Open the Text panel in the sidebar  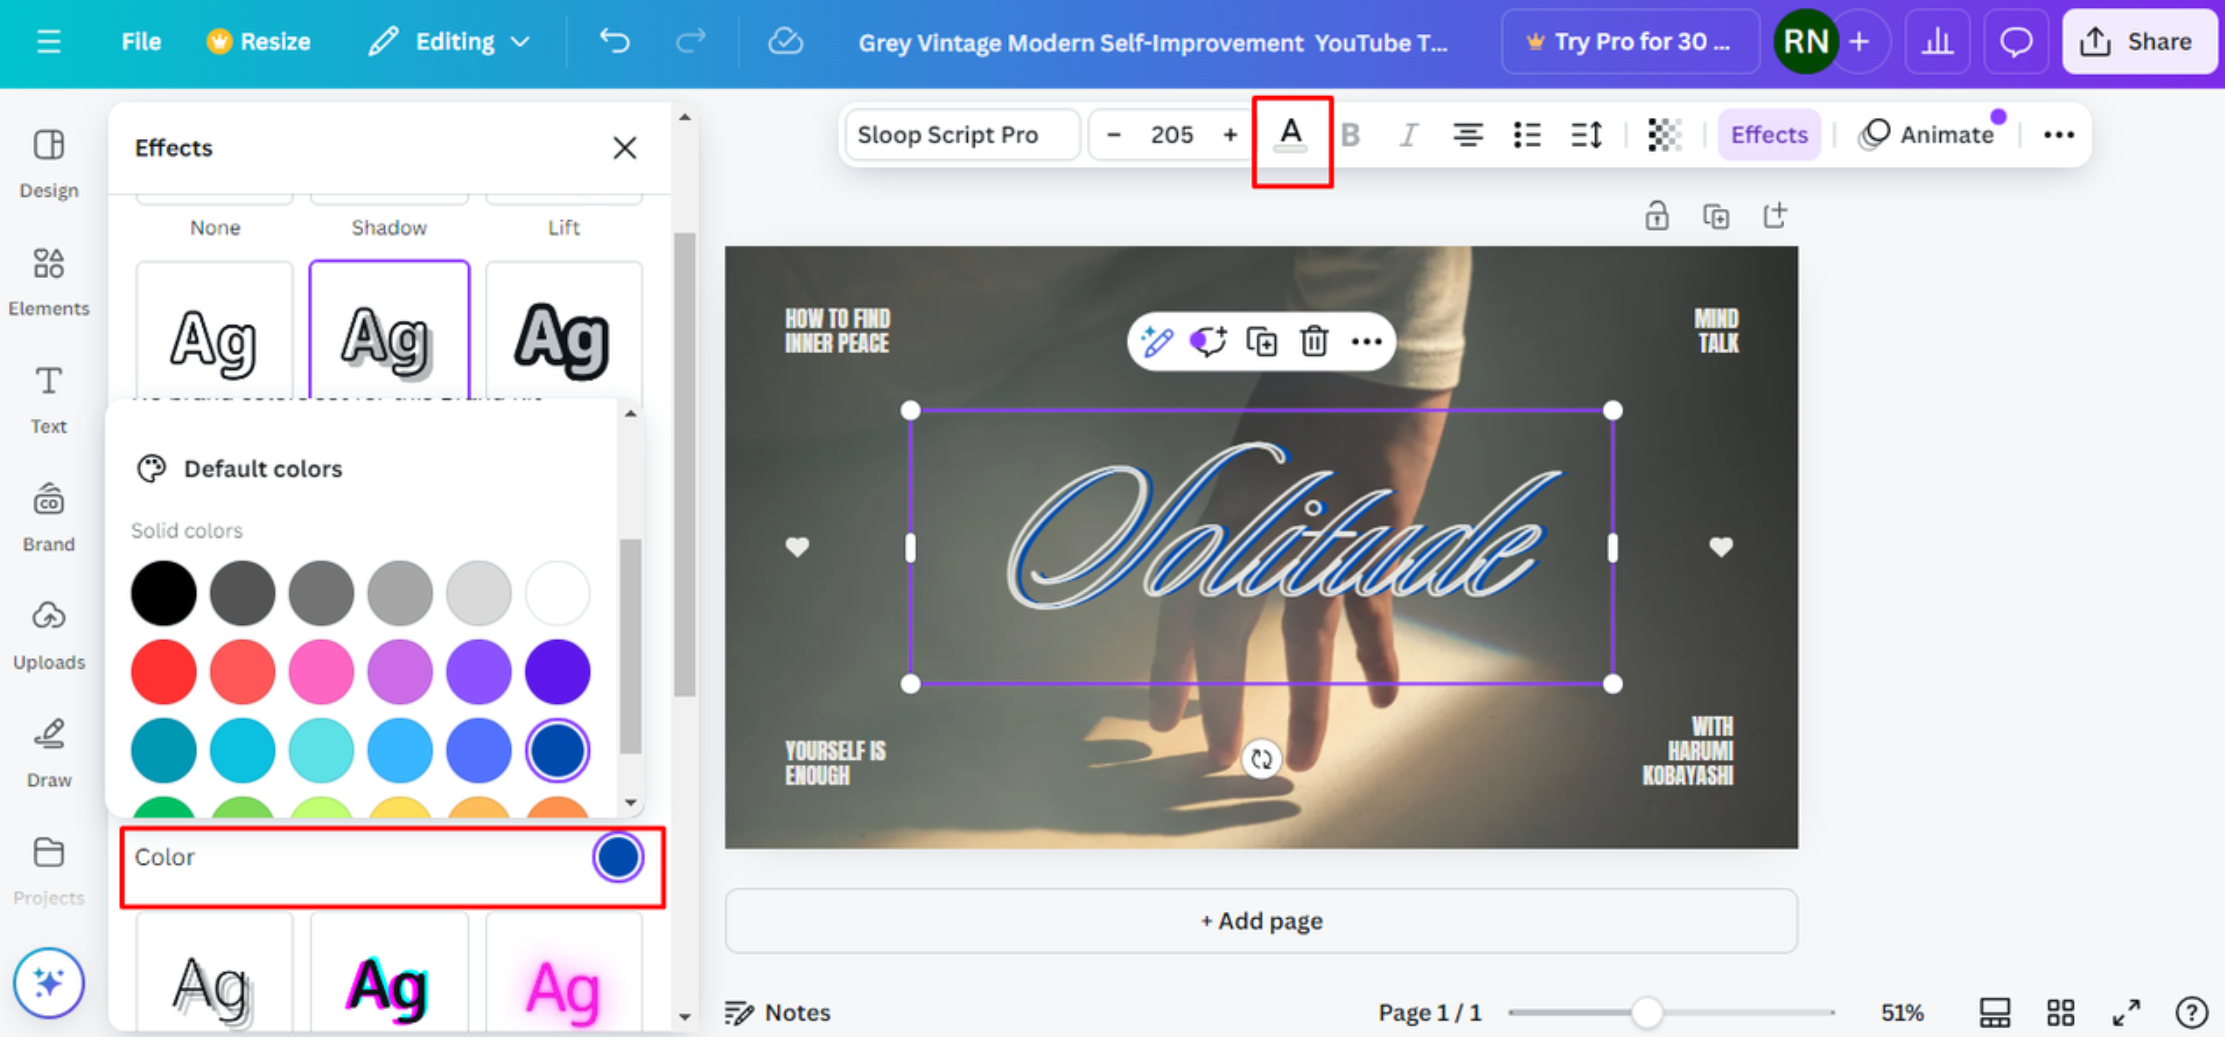pos(47,398)
